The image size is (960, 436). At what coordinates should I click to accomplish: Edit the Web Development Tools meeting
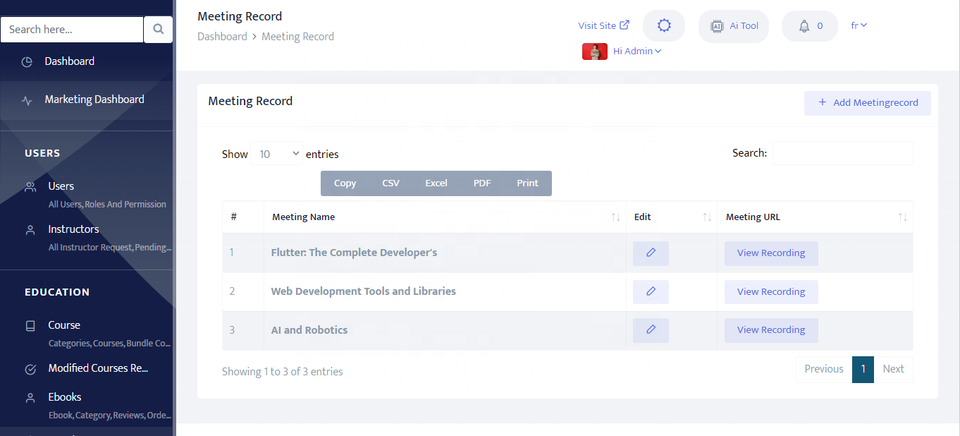coord(650,292)
